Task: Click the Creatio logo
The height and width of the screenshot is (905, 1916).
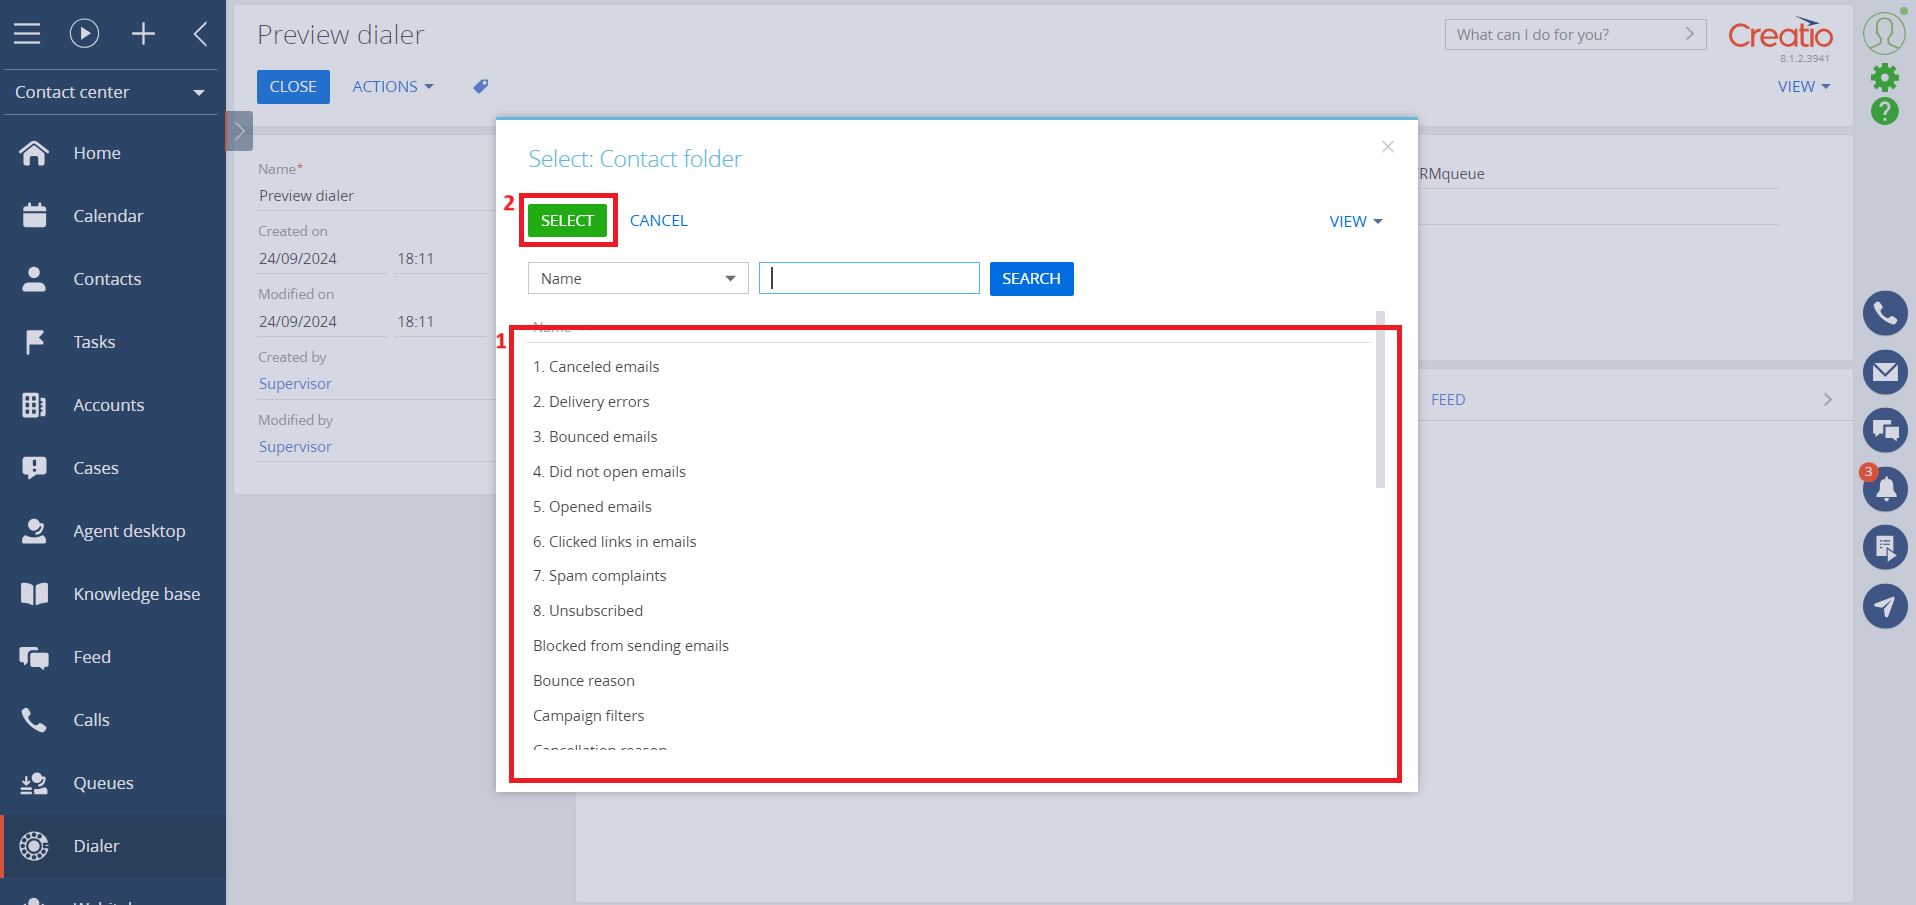Action: click(x=1780, y=34)
